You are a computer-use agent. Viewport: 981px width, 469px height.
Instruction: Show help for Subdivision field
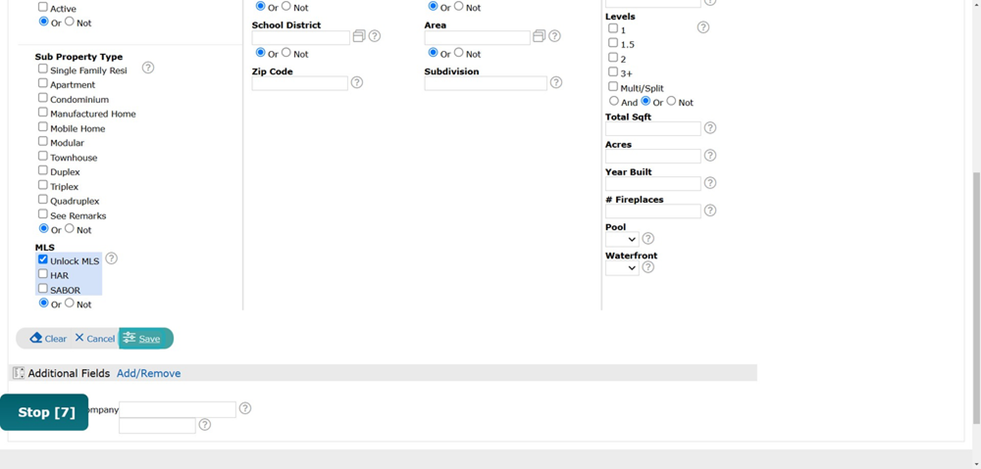(556, 83)
